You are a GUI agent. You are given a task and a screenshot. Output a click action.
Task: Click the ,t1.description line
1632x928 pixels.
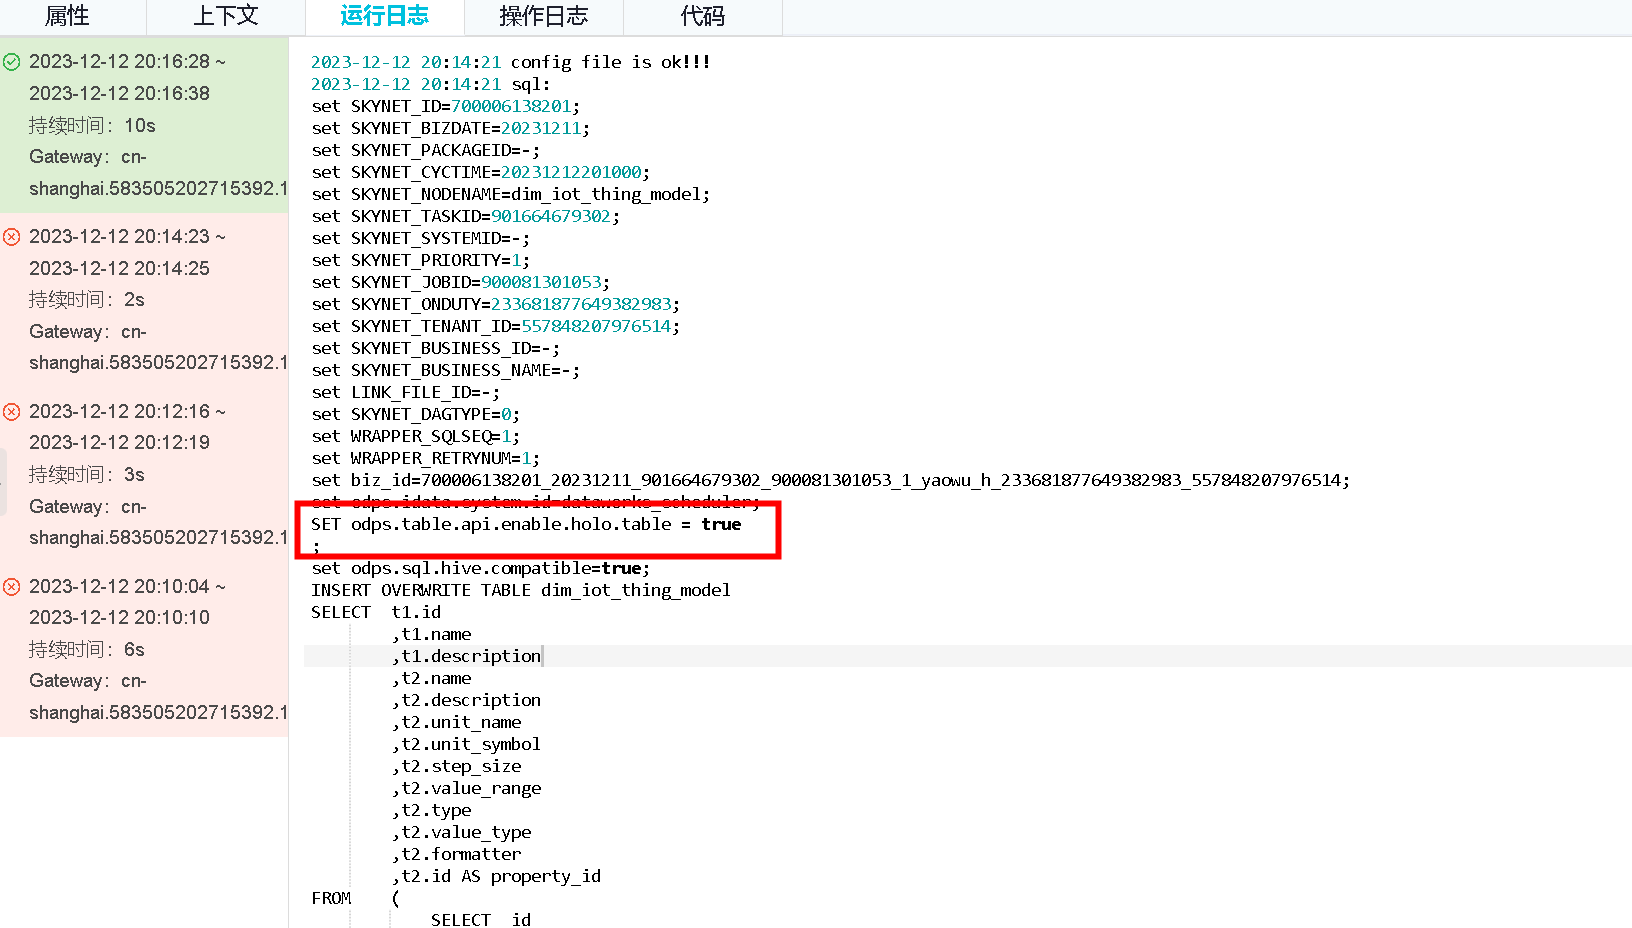click(466, 656)
